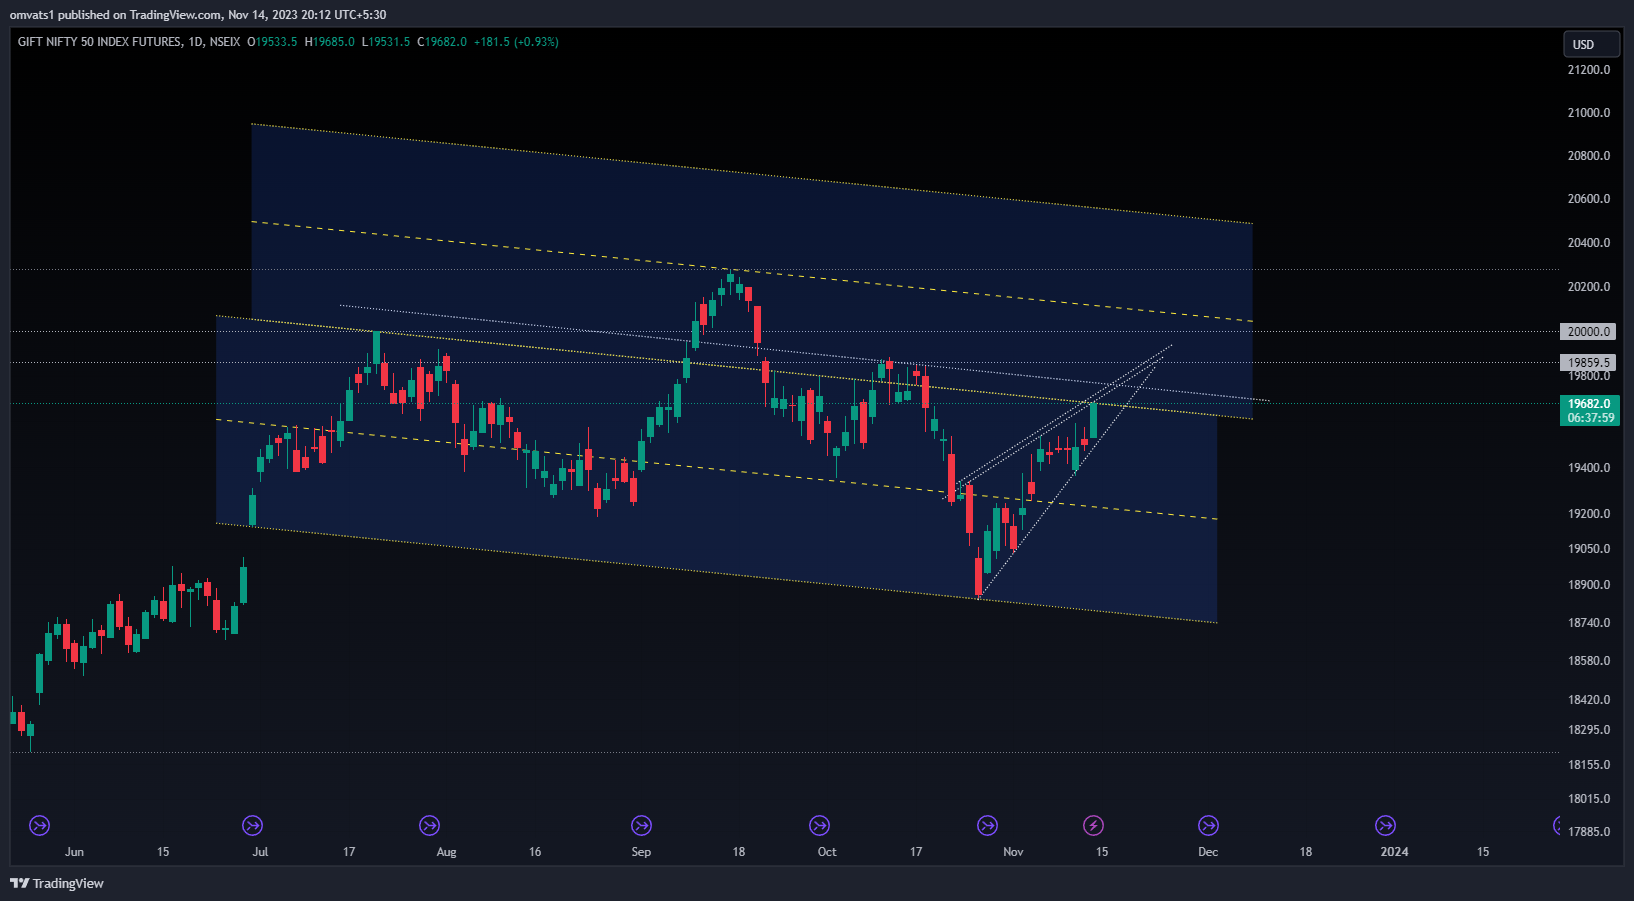Open the event marker icon above Jun
The width and height of the screenshot is (1634, 901).
tap(39, 825)
